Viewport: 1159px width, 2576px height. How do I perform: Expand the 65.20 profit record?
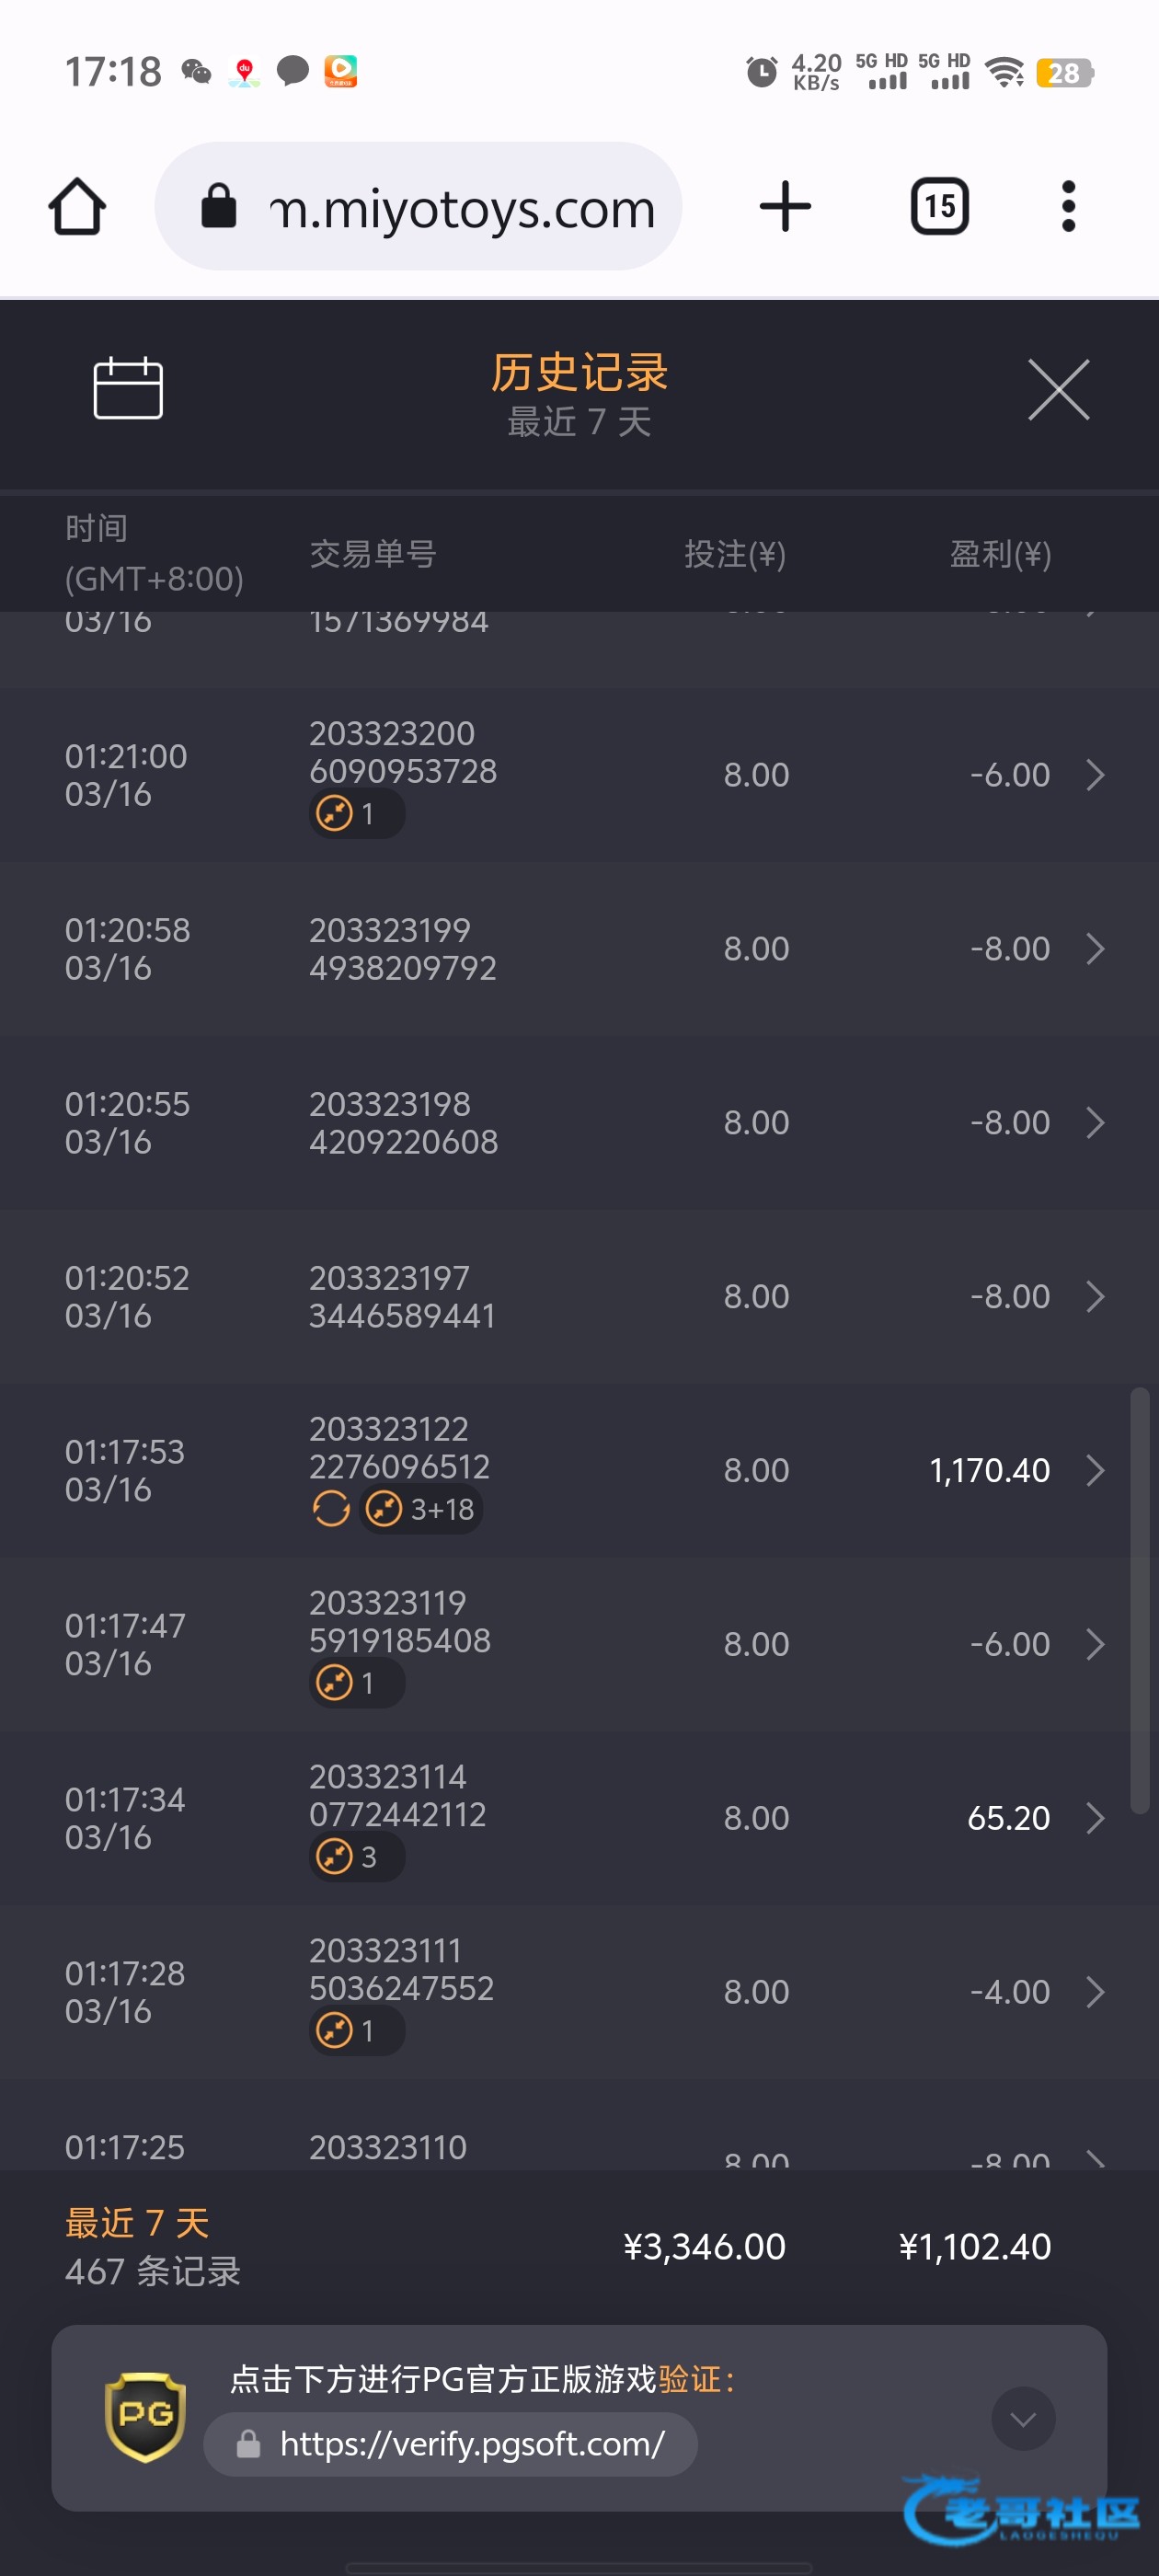1095,1818
